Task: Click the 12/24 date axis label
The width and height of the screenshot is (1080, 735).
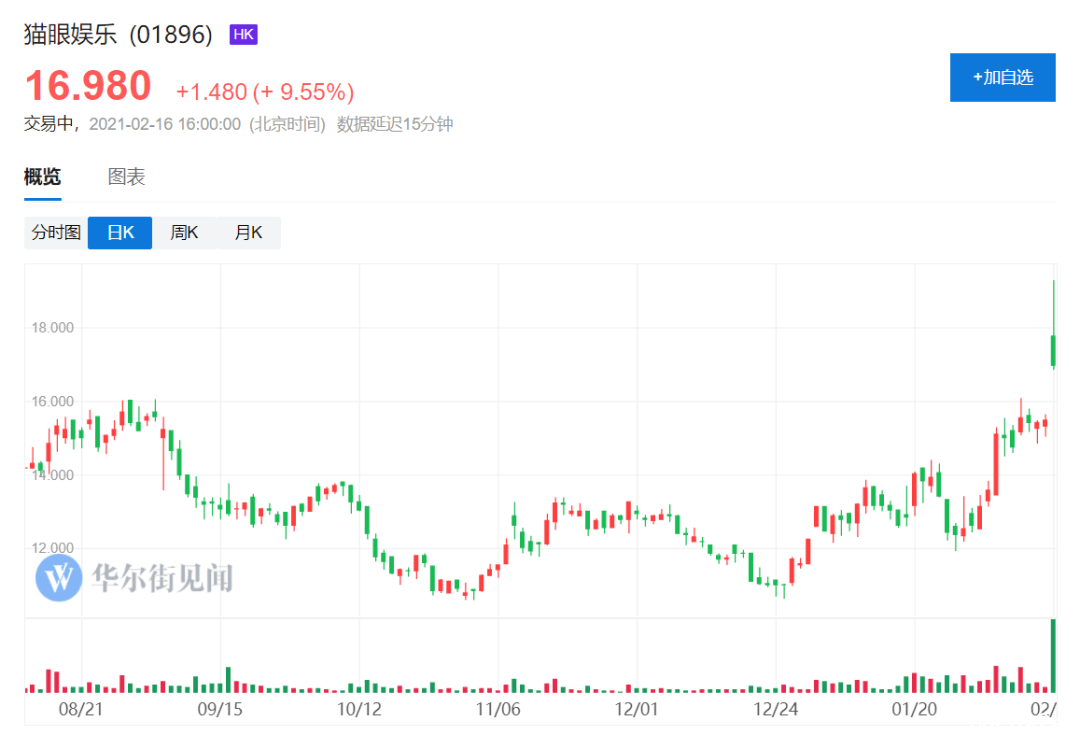Action: click(x=776, y=710)
